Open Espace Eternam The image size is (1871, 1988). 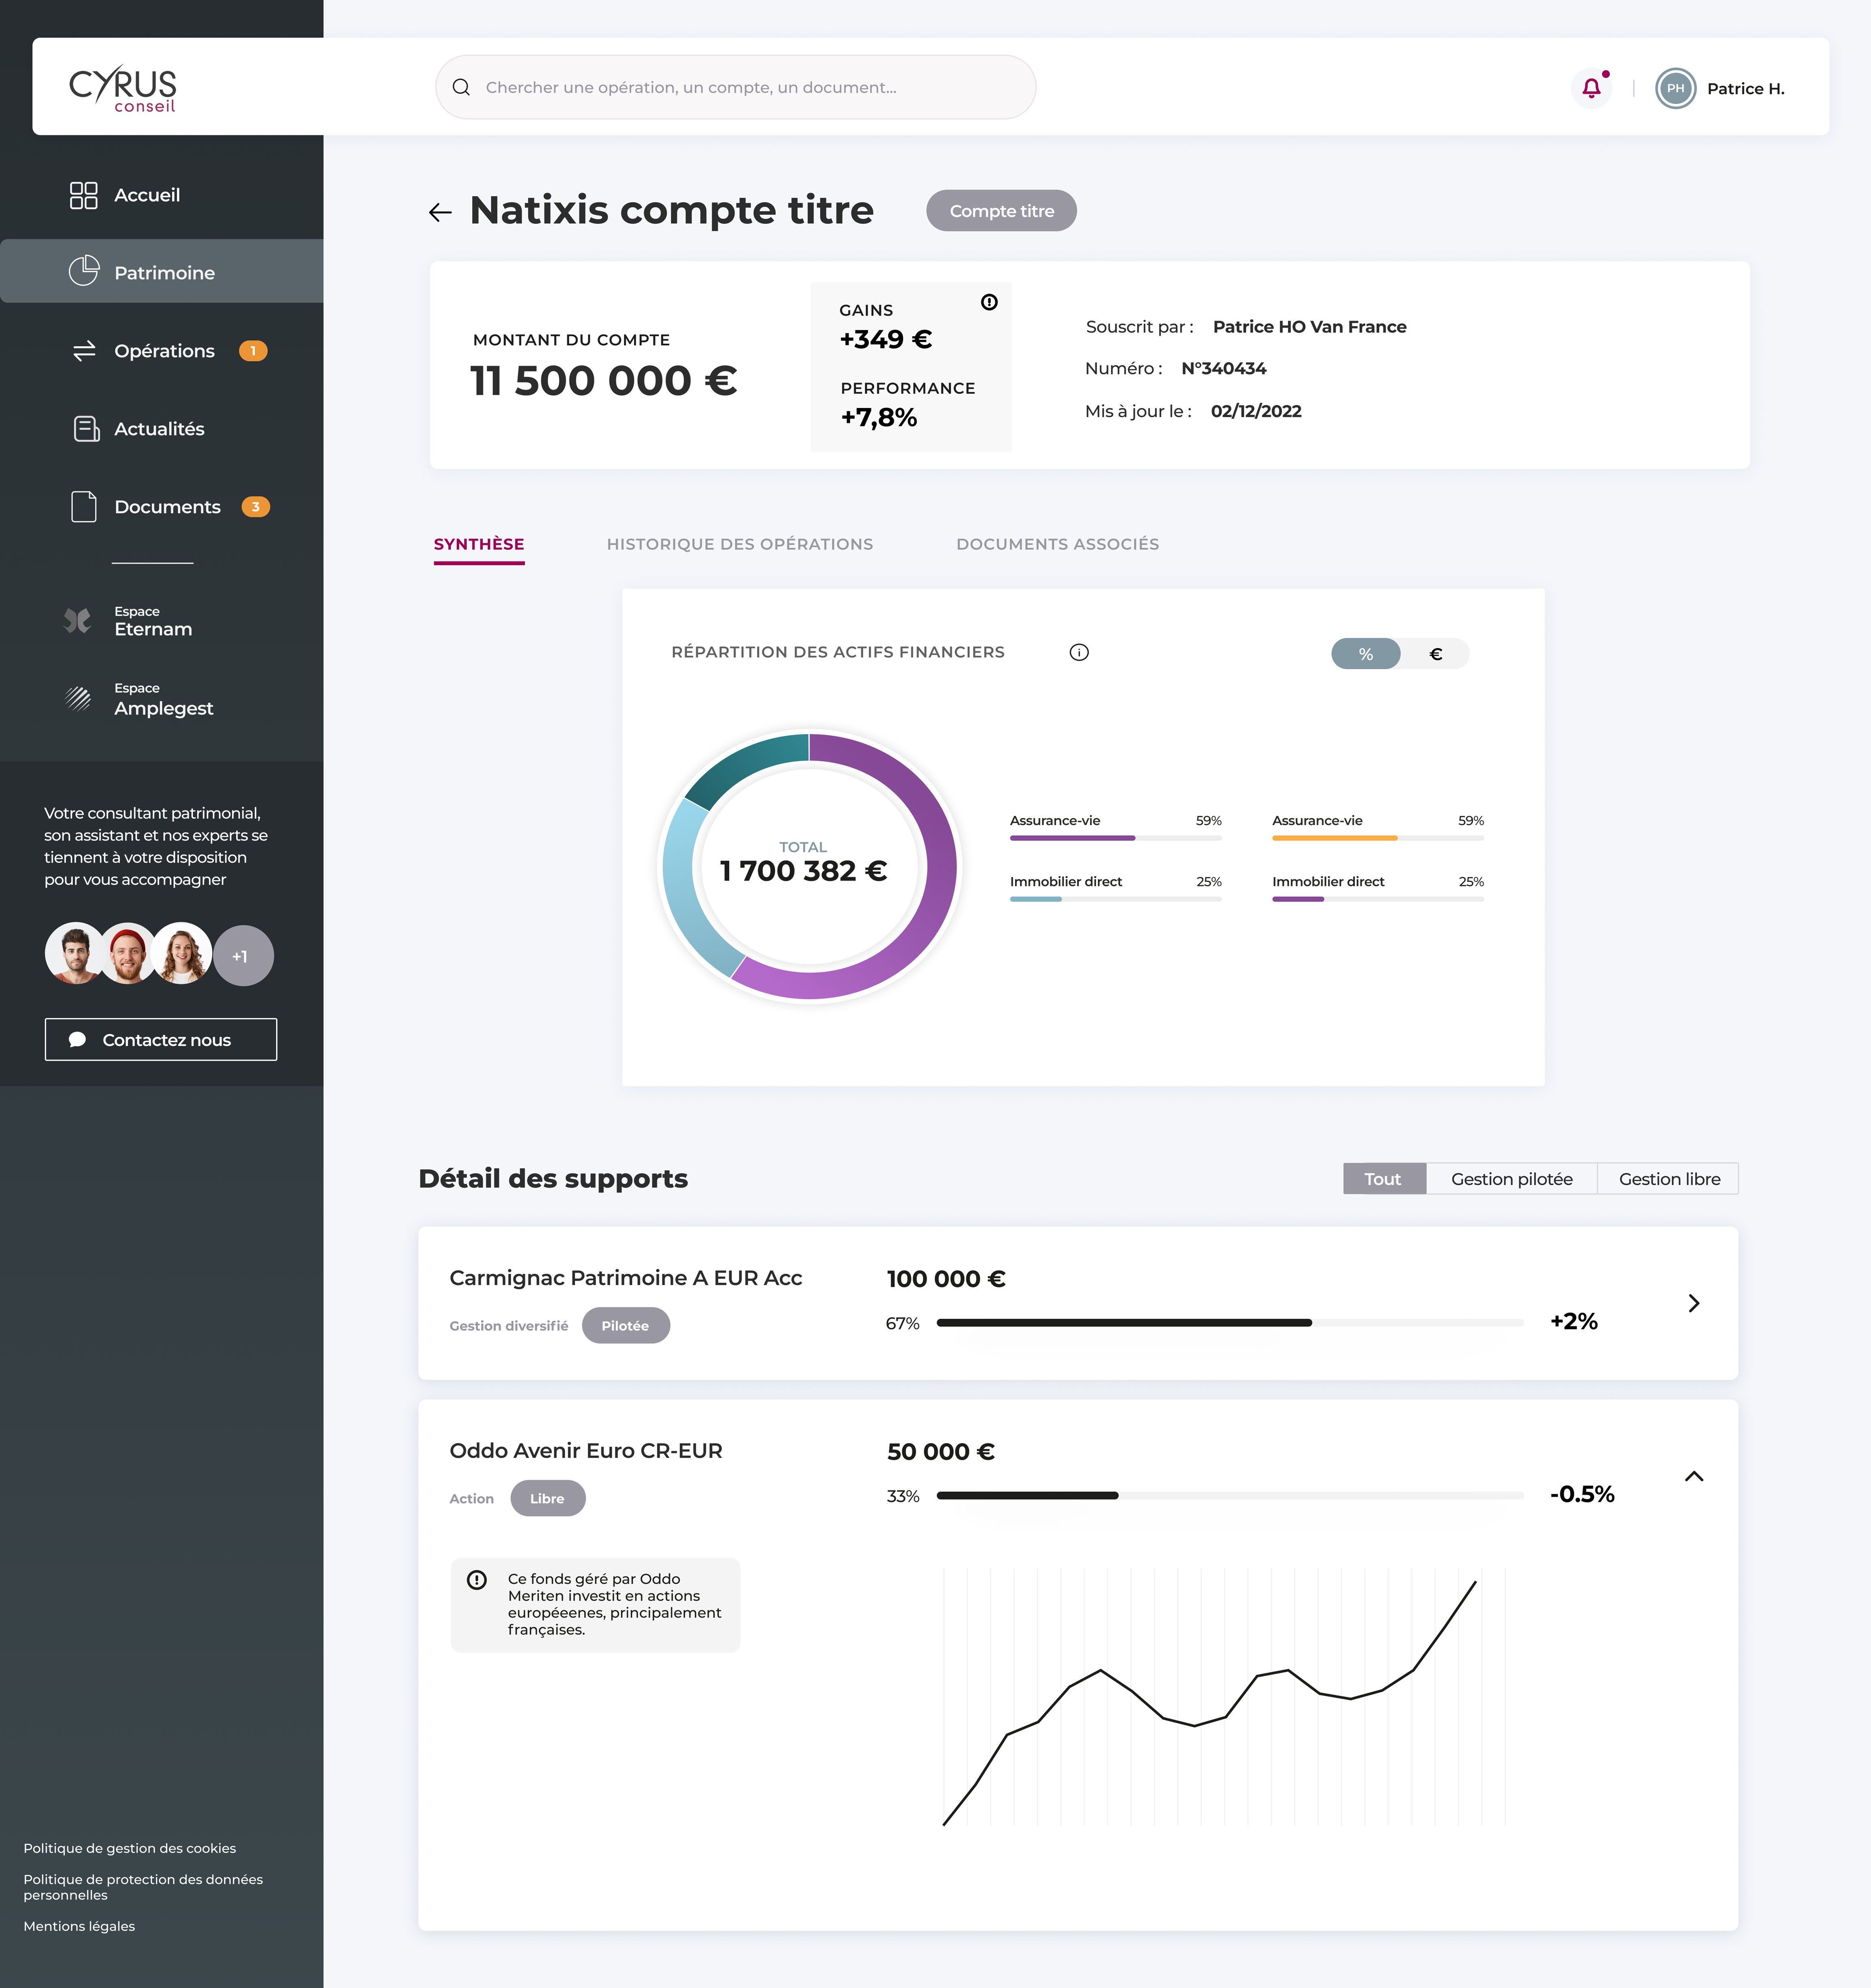coord(153,621)
